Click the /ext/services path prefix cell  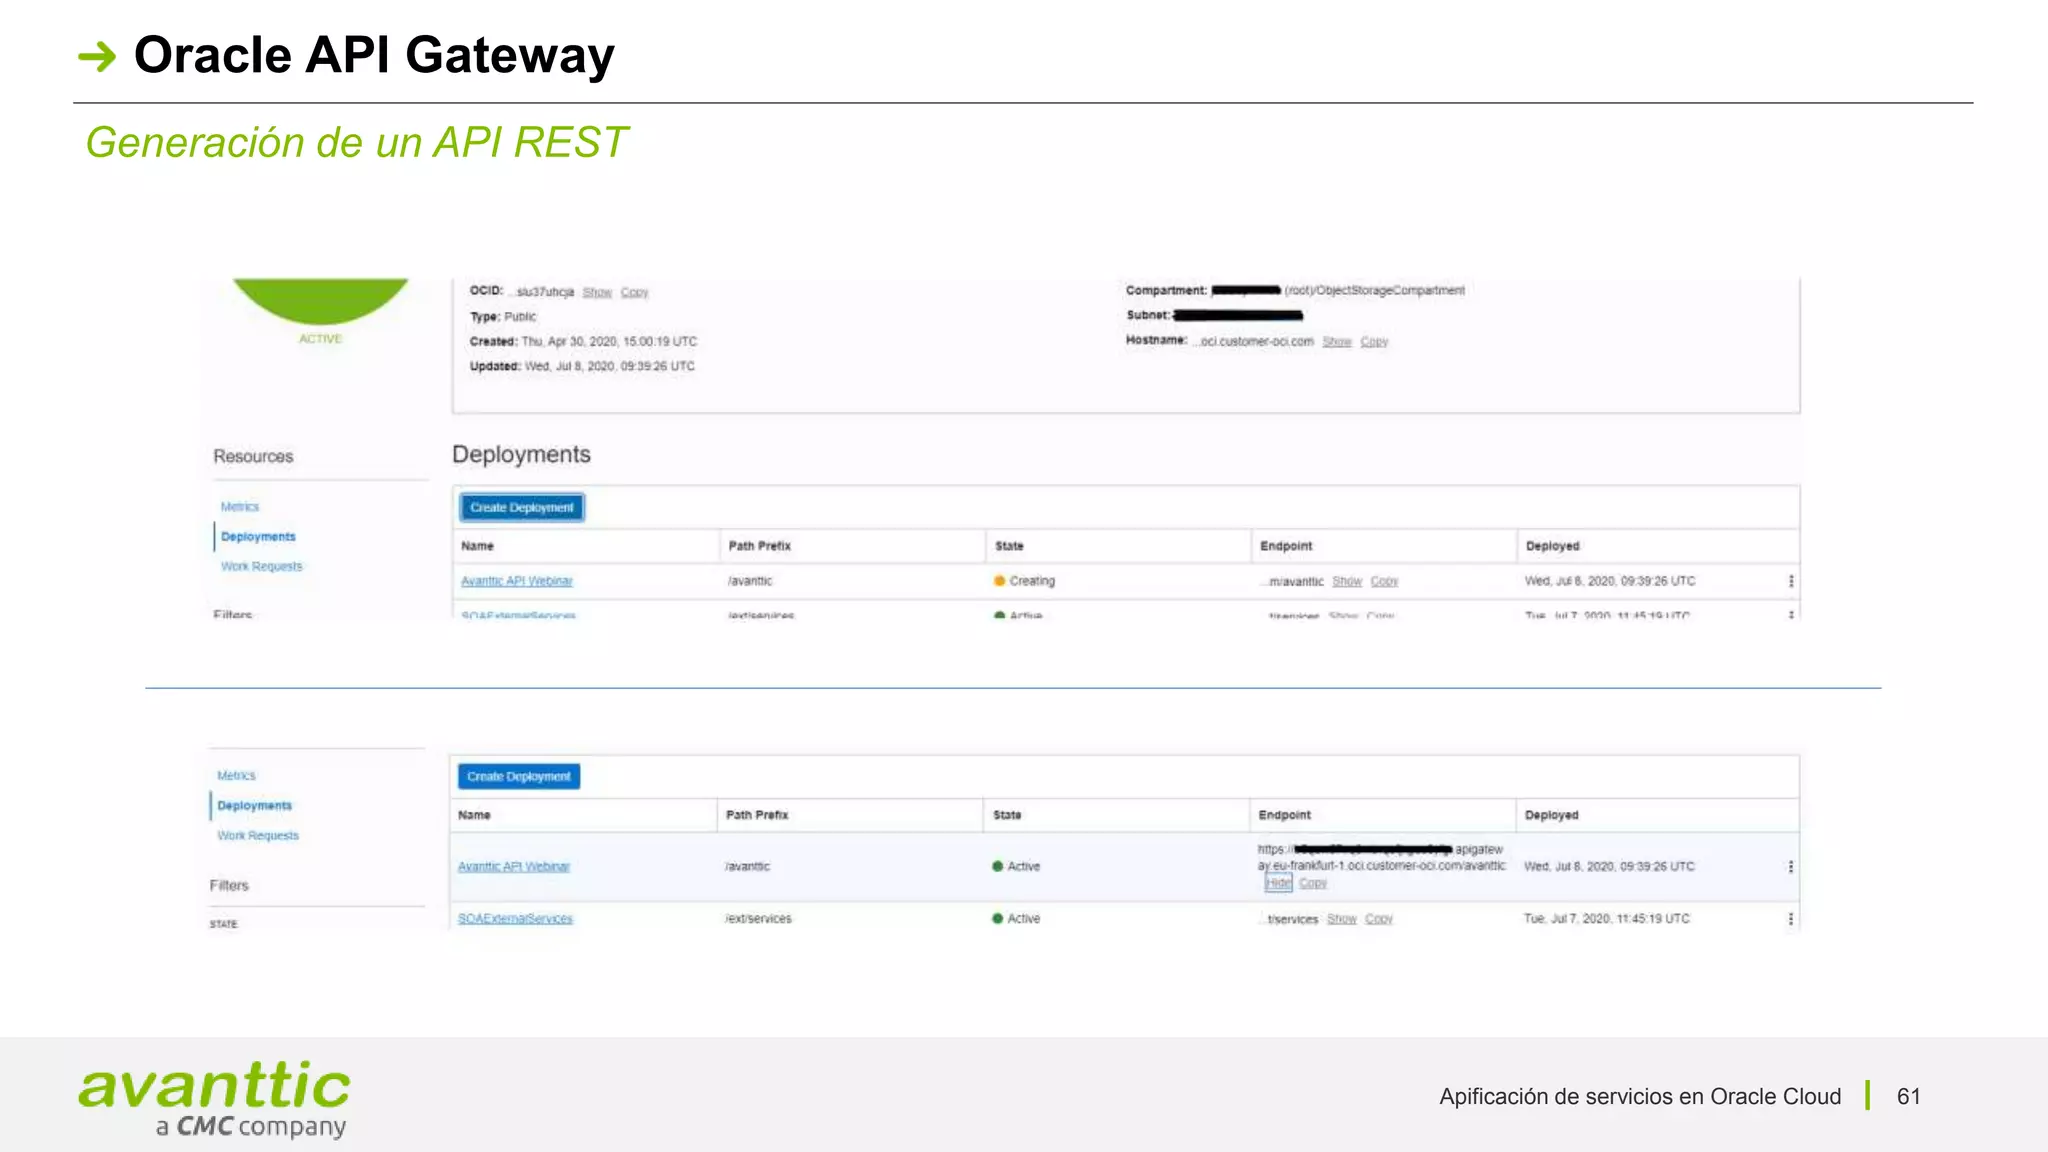pos(758,919)
